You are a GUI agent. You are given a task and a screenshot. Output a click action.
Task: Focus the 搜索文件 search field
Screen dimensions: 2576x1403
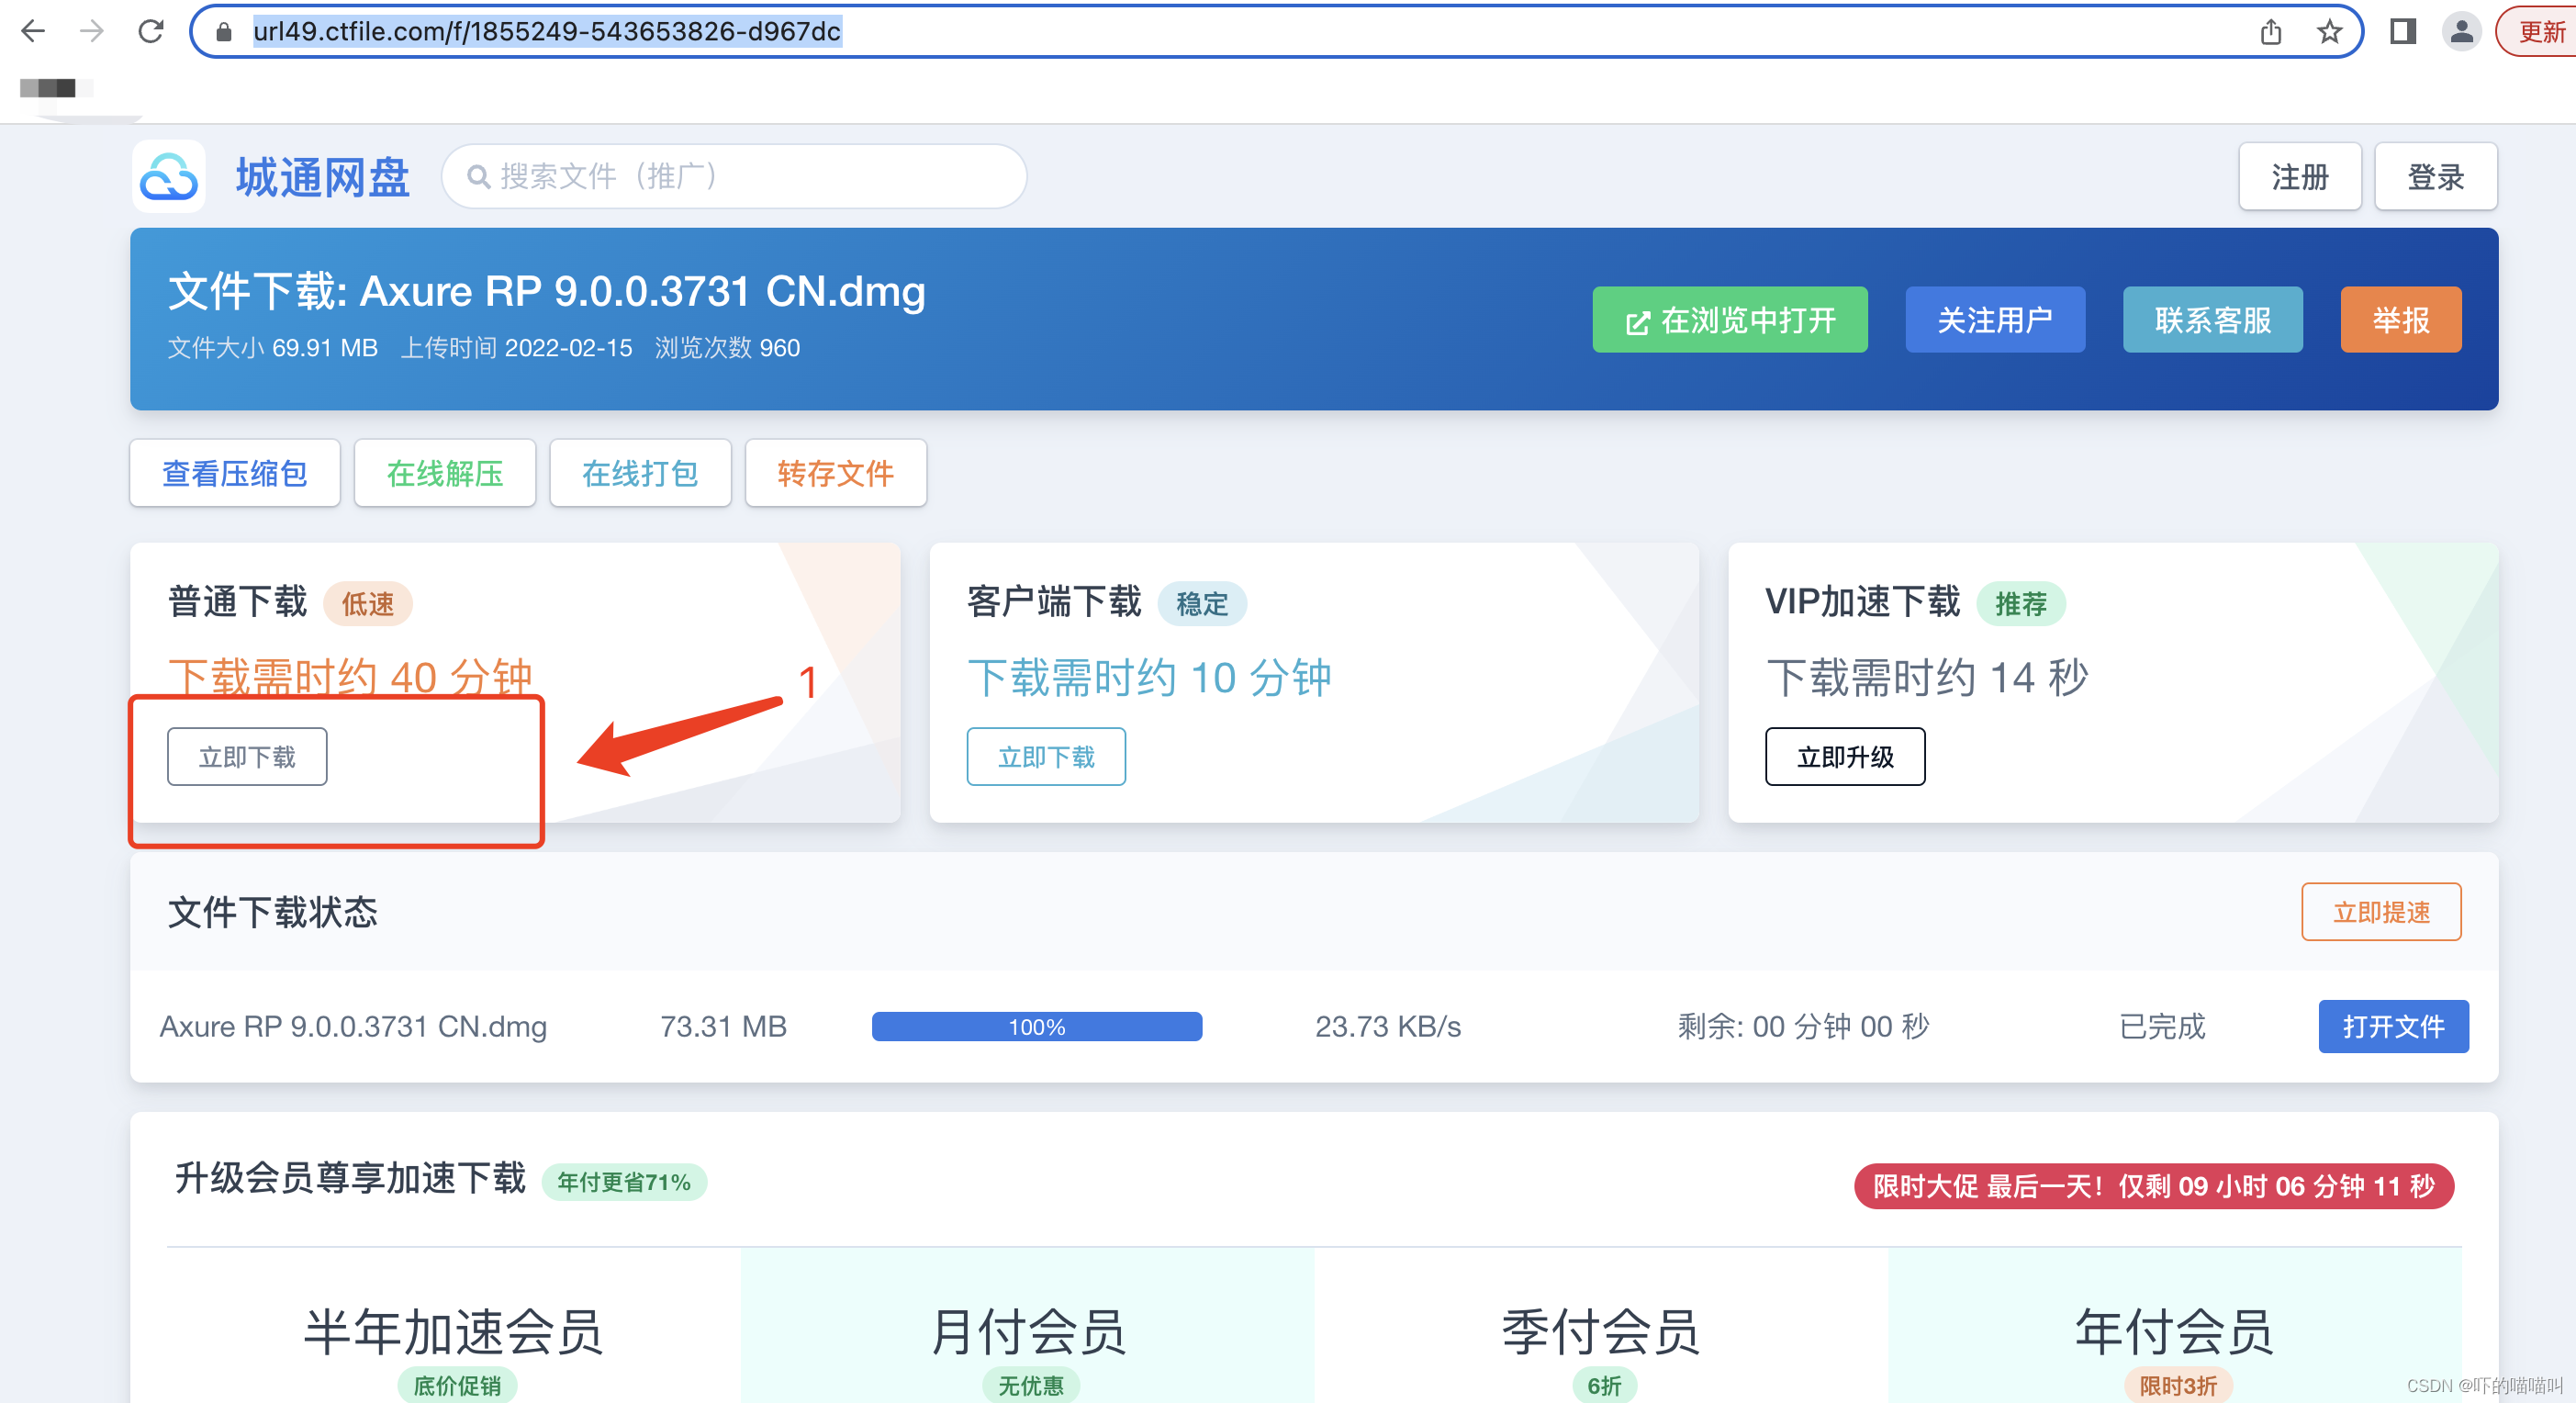point(735,176)
